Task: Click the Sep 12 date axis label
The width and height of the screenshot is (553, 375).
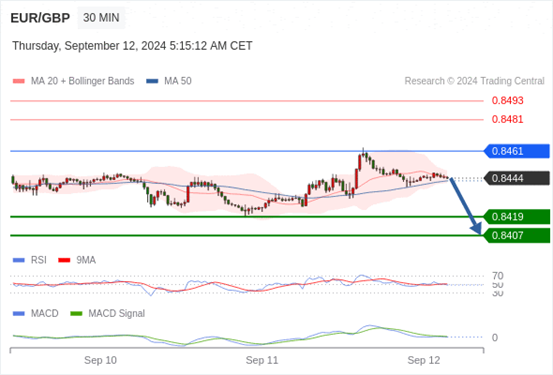Action: [x=424, y=360]
